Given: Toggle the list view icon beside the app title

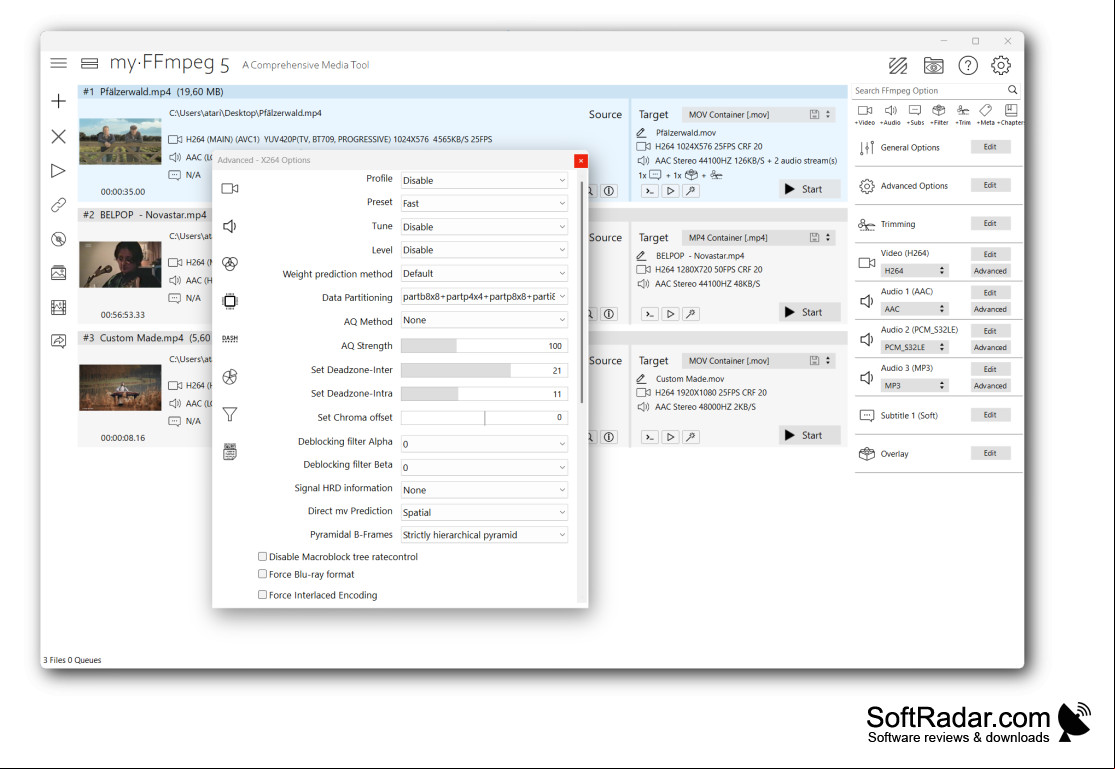Looking at the screenshot, I should point(90,63).
